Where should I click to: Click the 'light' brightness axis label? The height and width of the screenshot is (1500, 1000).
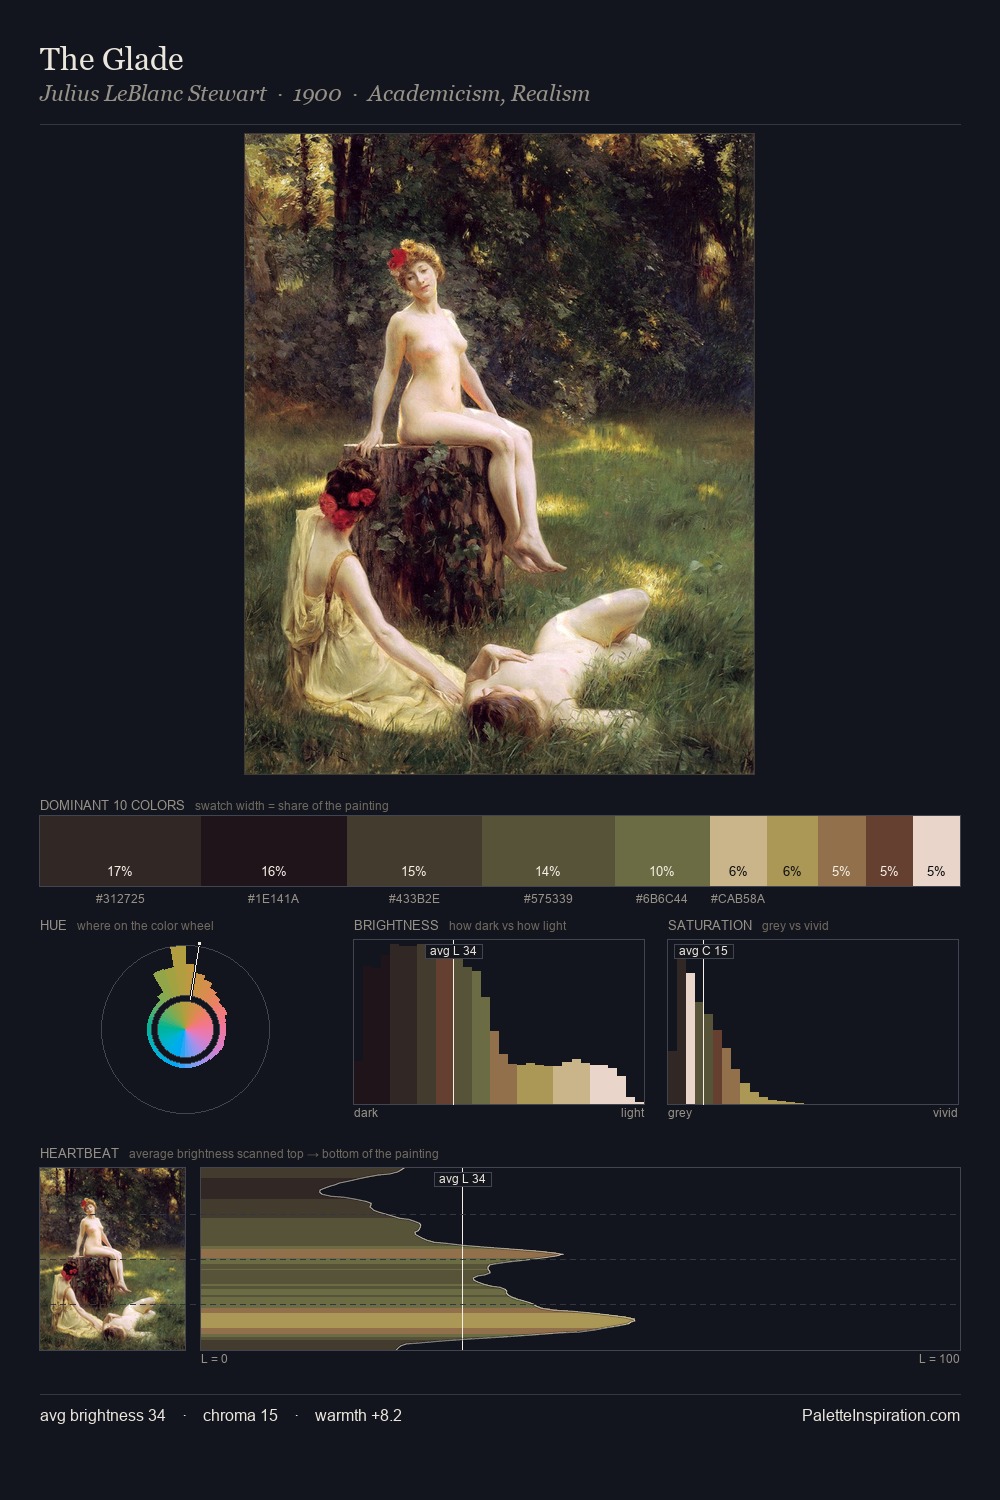pyautogui.click(x=632, y=1113)
